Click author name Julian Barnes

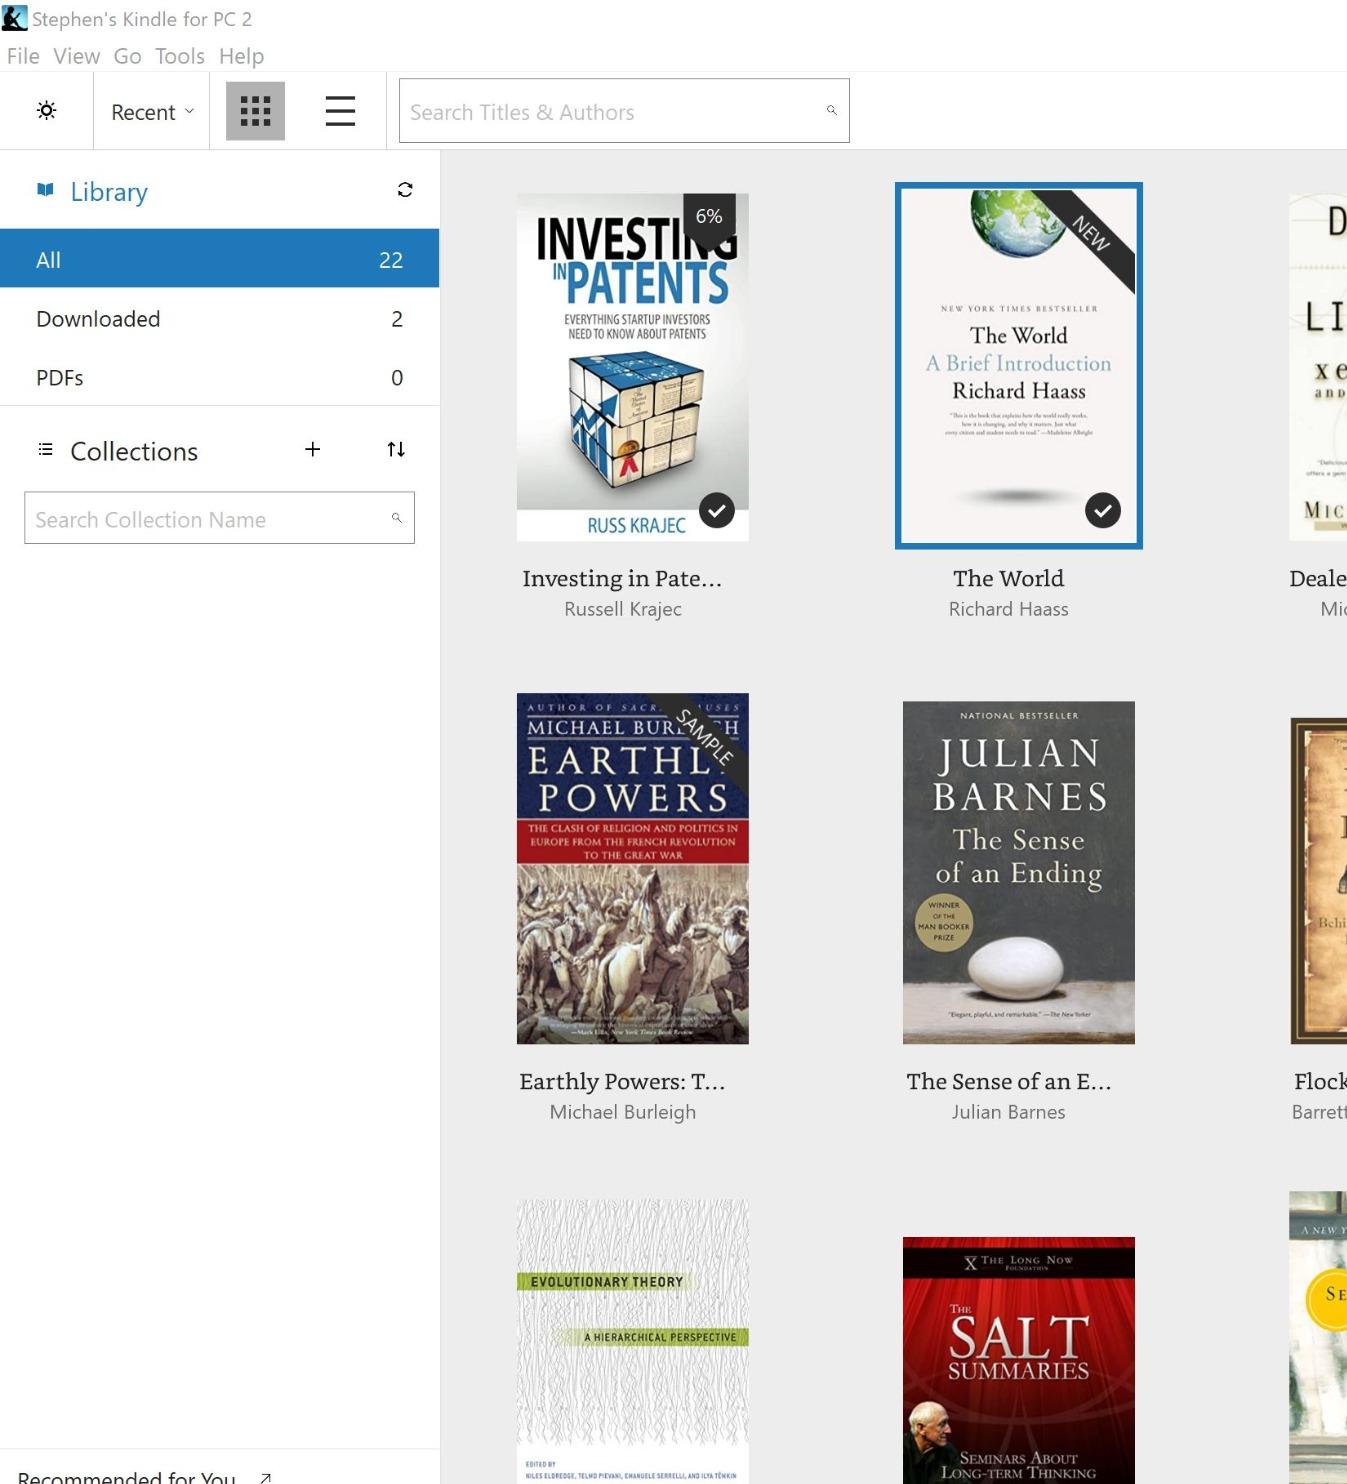pos(1009,1112)
